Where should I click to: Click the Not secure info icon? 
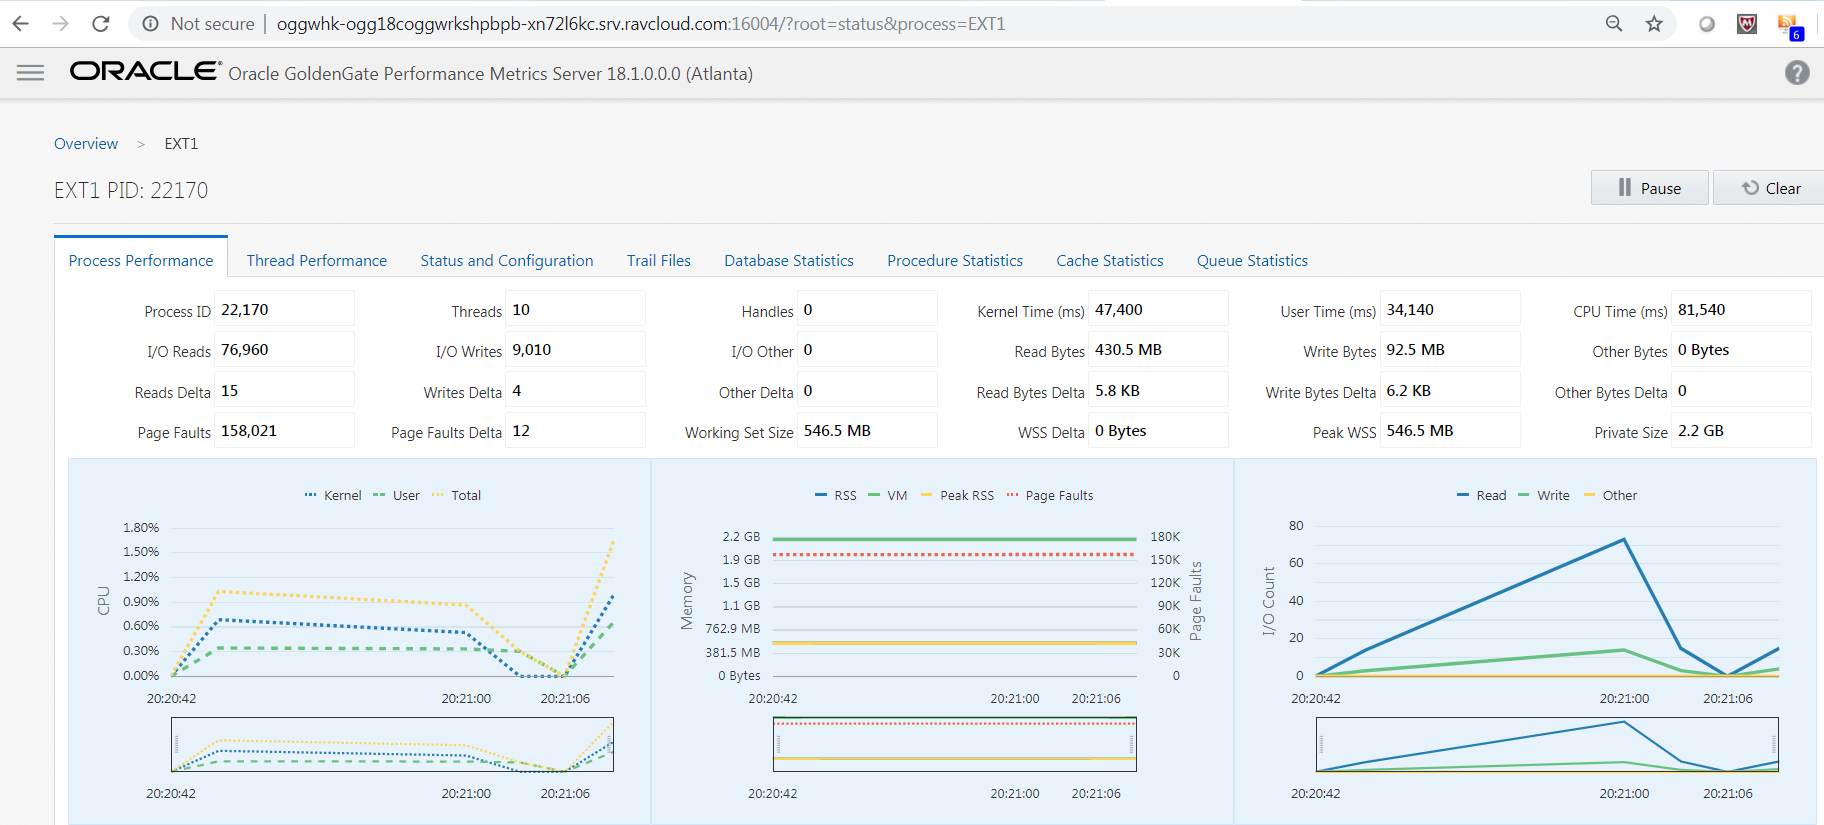[x=150, y=23]
